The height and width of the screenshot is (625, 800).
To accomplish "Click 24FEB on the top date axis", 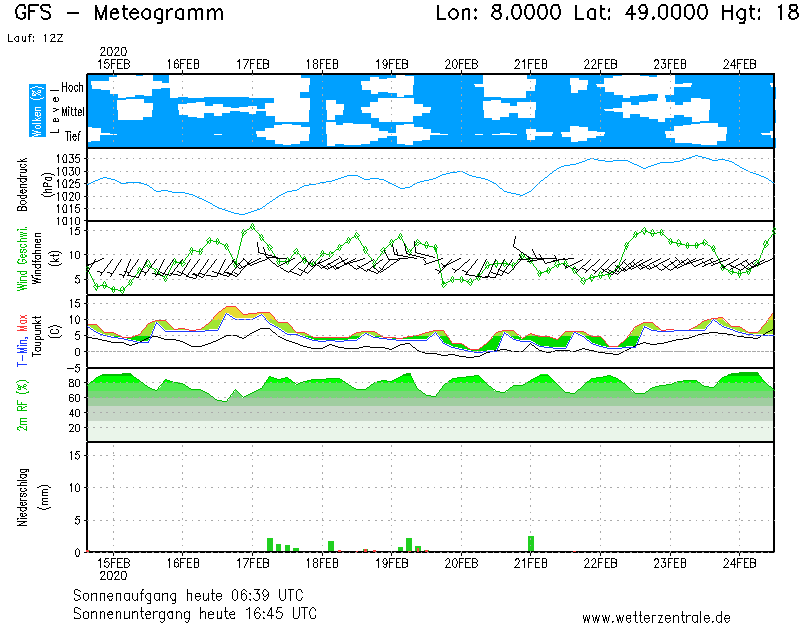I will click(x=739, y=64).
